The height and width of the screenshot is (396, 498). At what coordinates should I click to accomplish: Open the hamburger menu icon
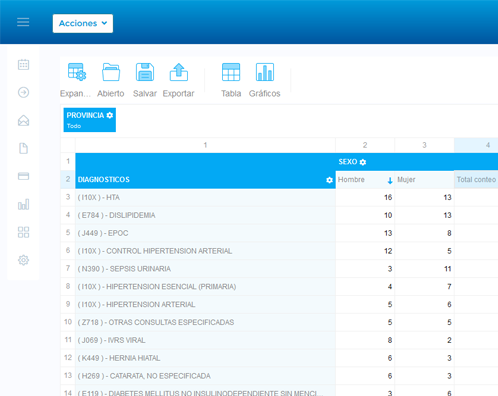[23, 22]
